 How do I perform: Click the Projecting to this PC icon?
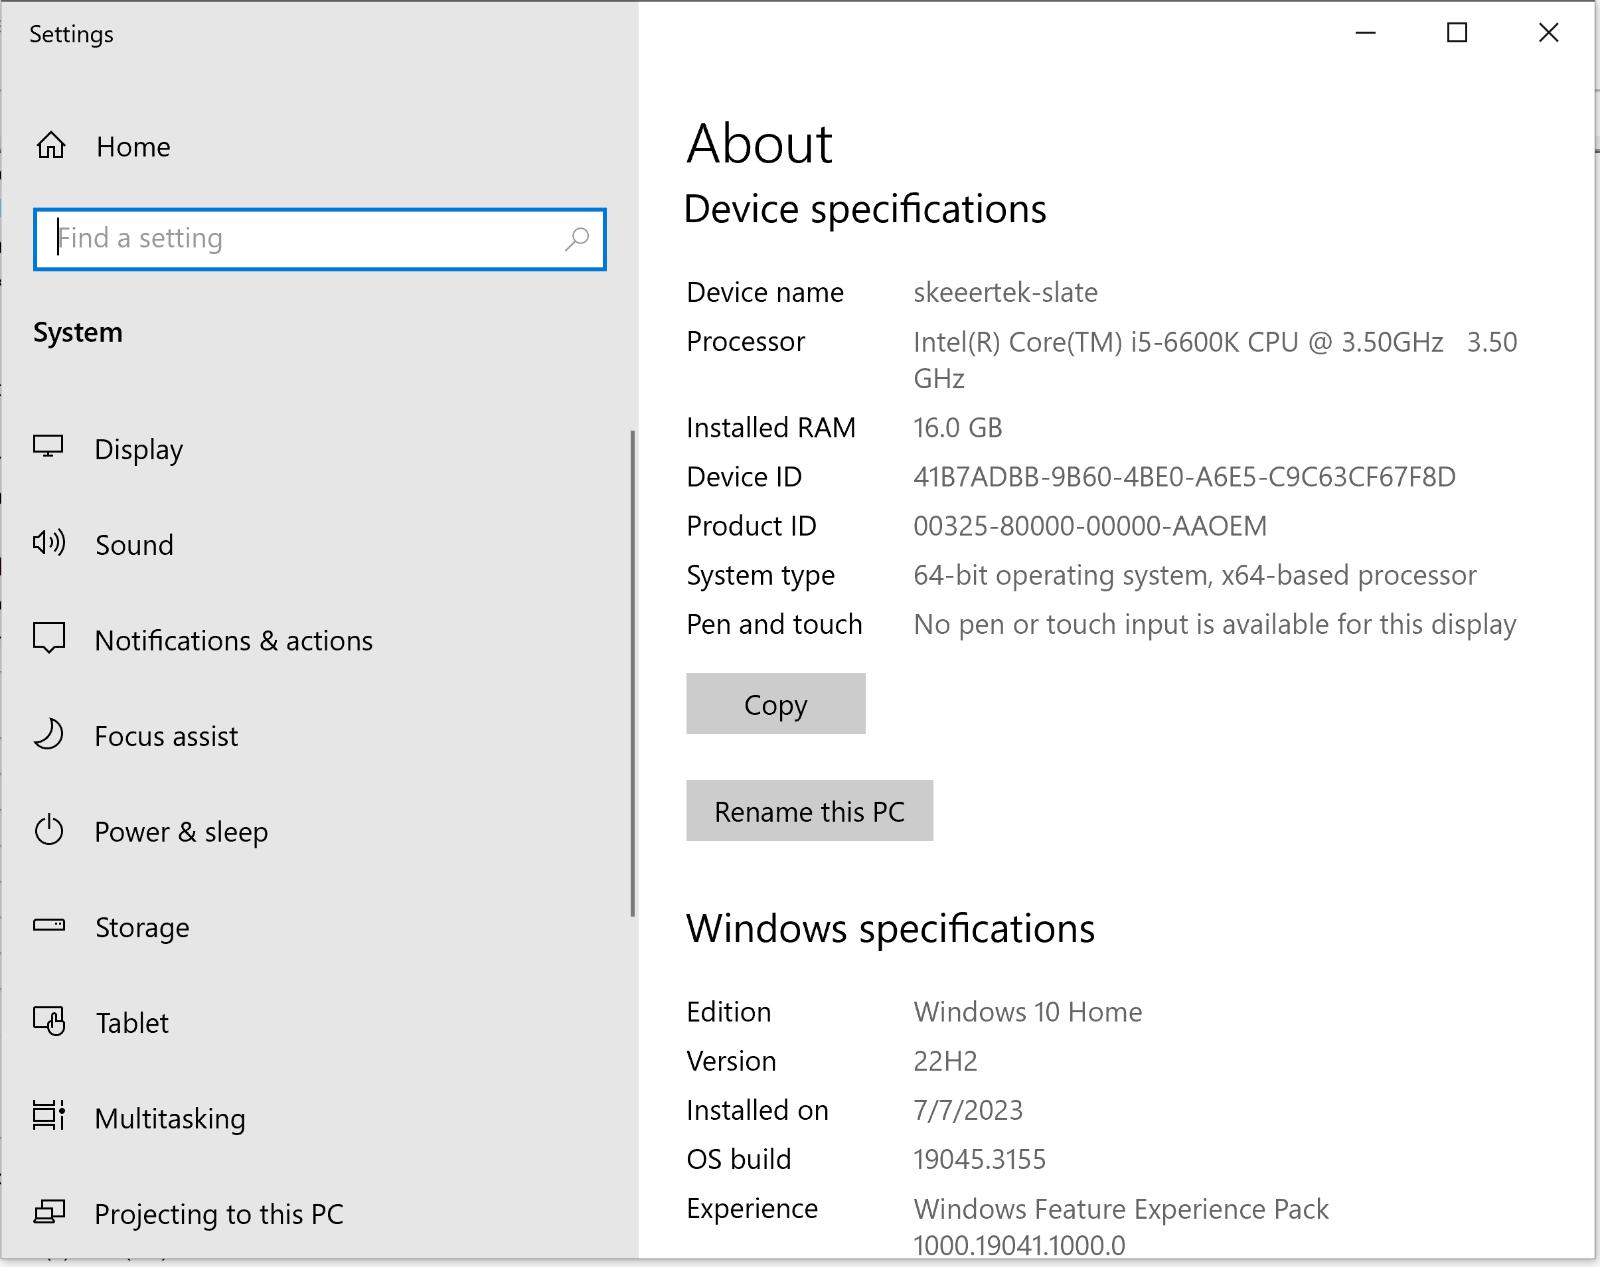pyautogui.click(x=49, y=1212)
